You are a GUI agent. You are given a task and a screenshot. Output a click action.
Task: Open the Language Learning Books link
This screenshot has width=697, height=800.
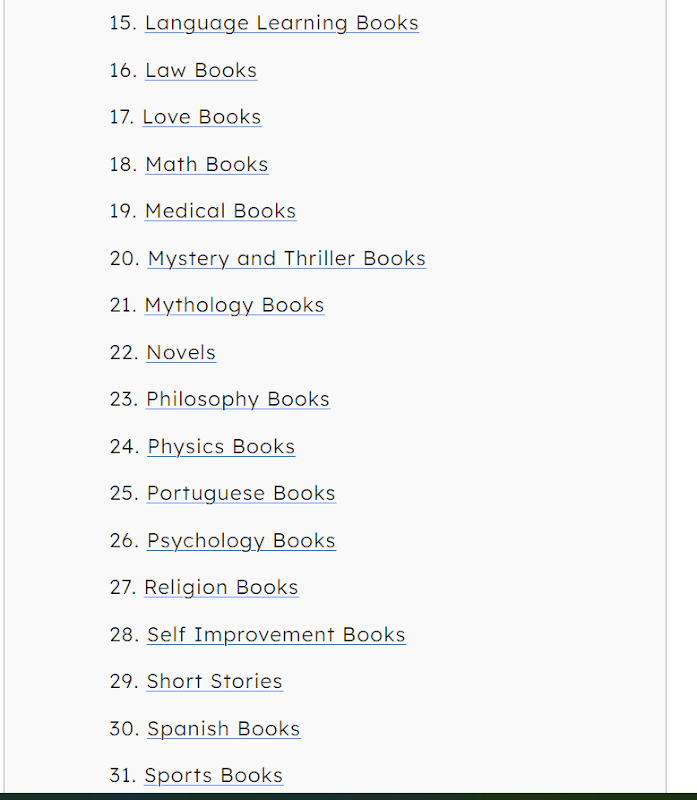pos(281,23)
